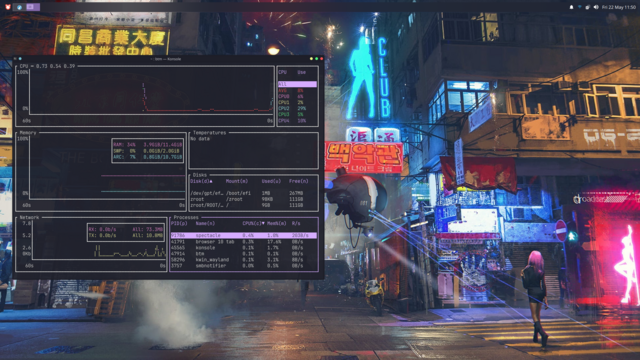Select CPU0 in the CPU legend
This screenshot has width=640, height=360.
pyautogui.click(x=297, y=97)
